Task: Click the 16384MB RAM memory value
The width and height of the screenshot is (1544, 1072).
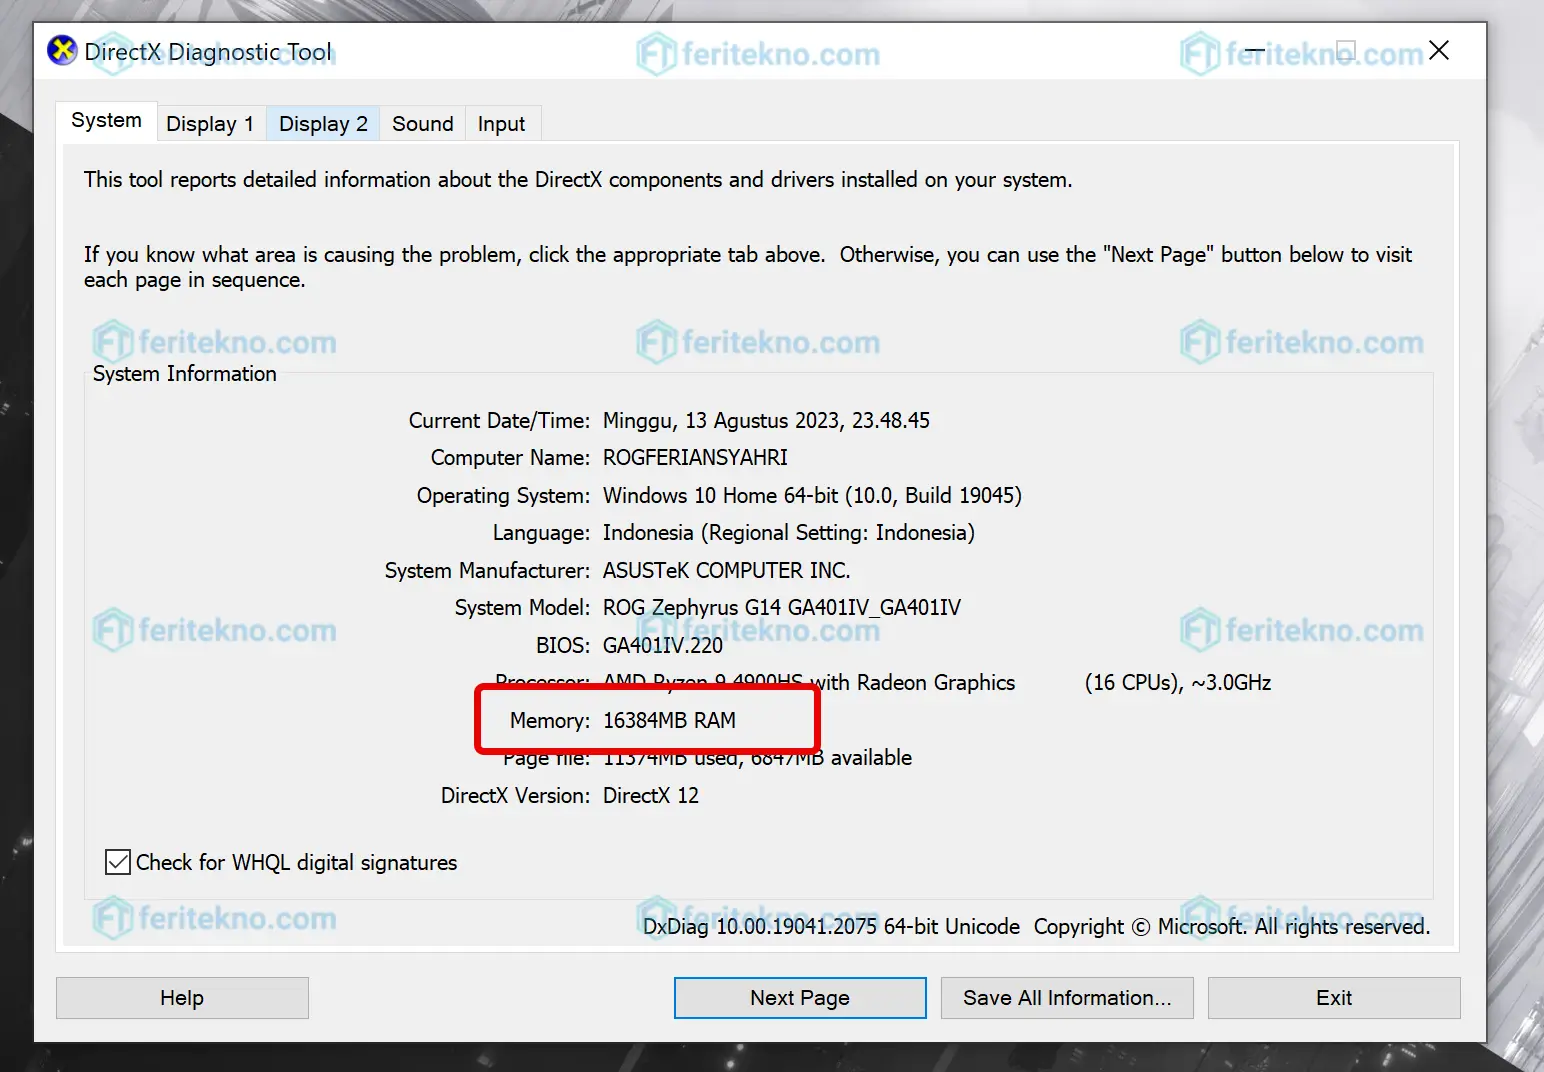Action: click(x=669, y=721)
